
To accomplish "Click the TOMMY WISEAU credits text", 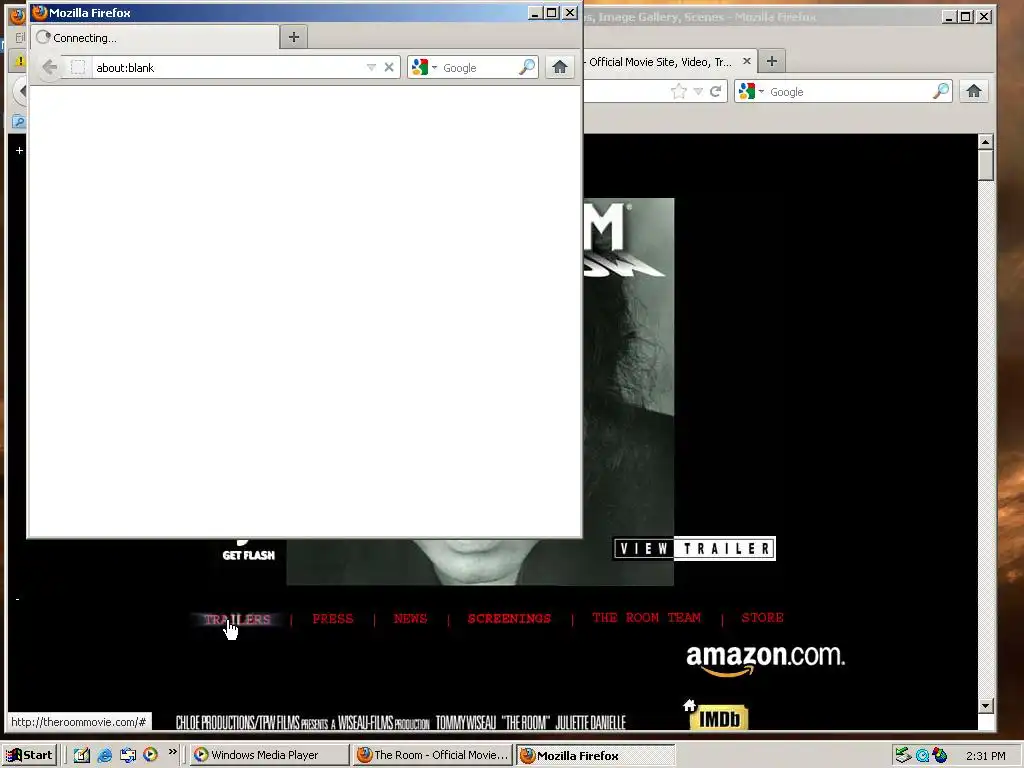I will [x=466, y=722].
